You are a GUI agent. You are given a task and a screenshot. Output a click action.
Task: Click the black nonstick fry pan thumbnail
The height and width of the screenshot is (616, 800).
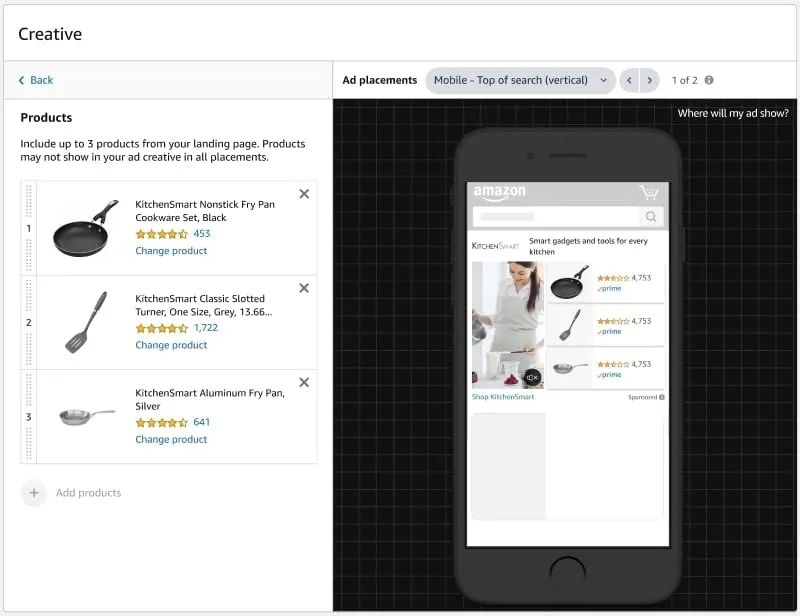[86, 228]
